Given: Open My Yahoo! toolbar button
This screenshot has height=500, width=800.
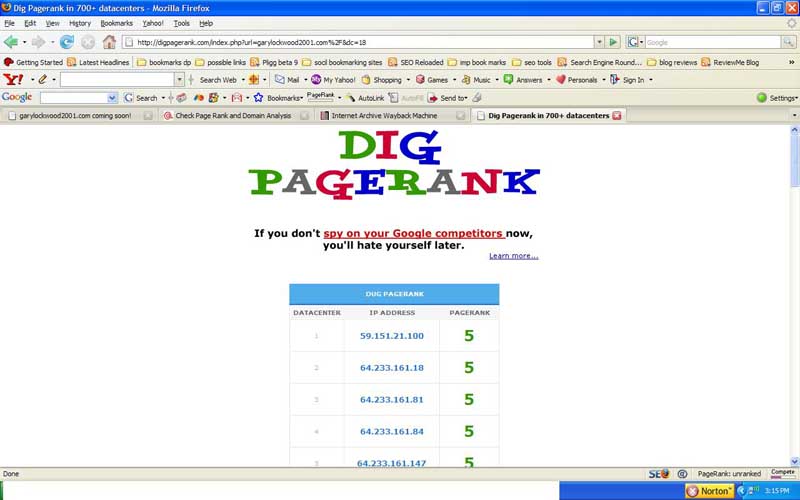Looking at the screenshot, I should (x=333, y=80).
